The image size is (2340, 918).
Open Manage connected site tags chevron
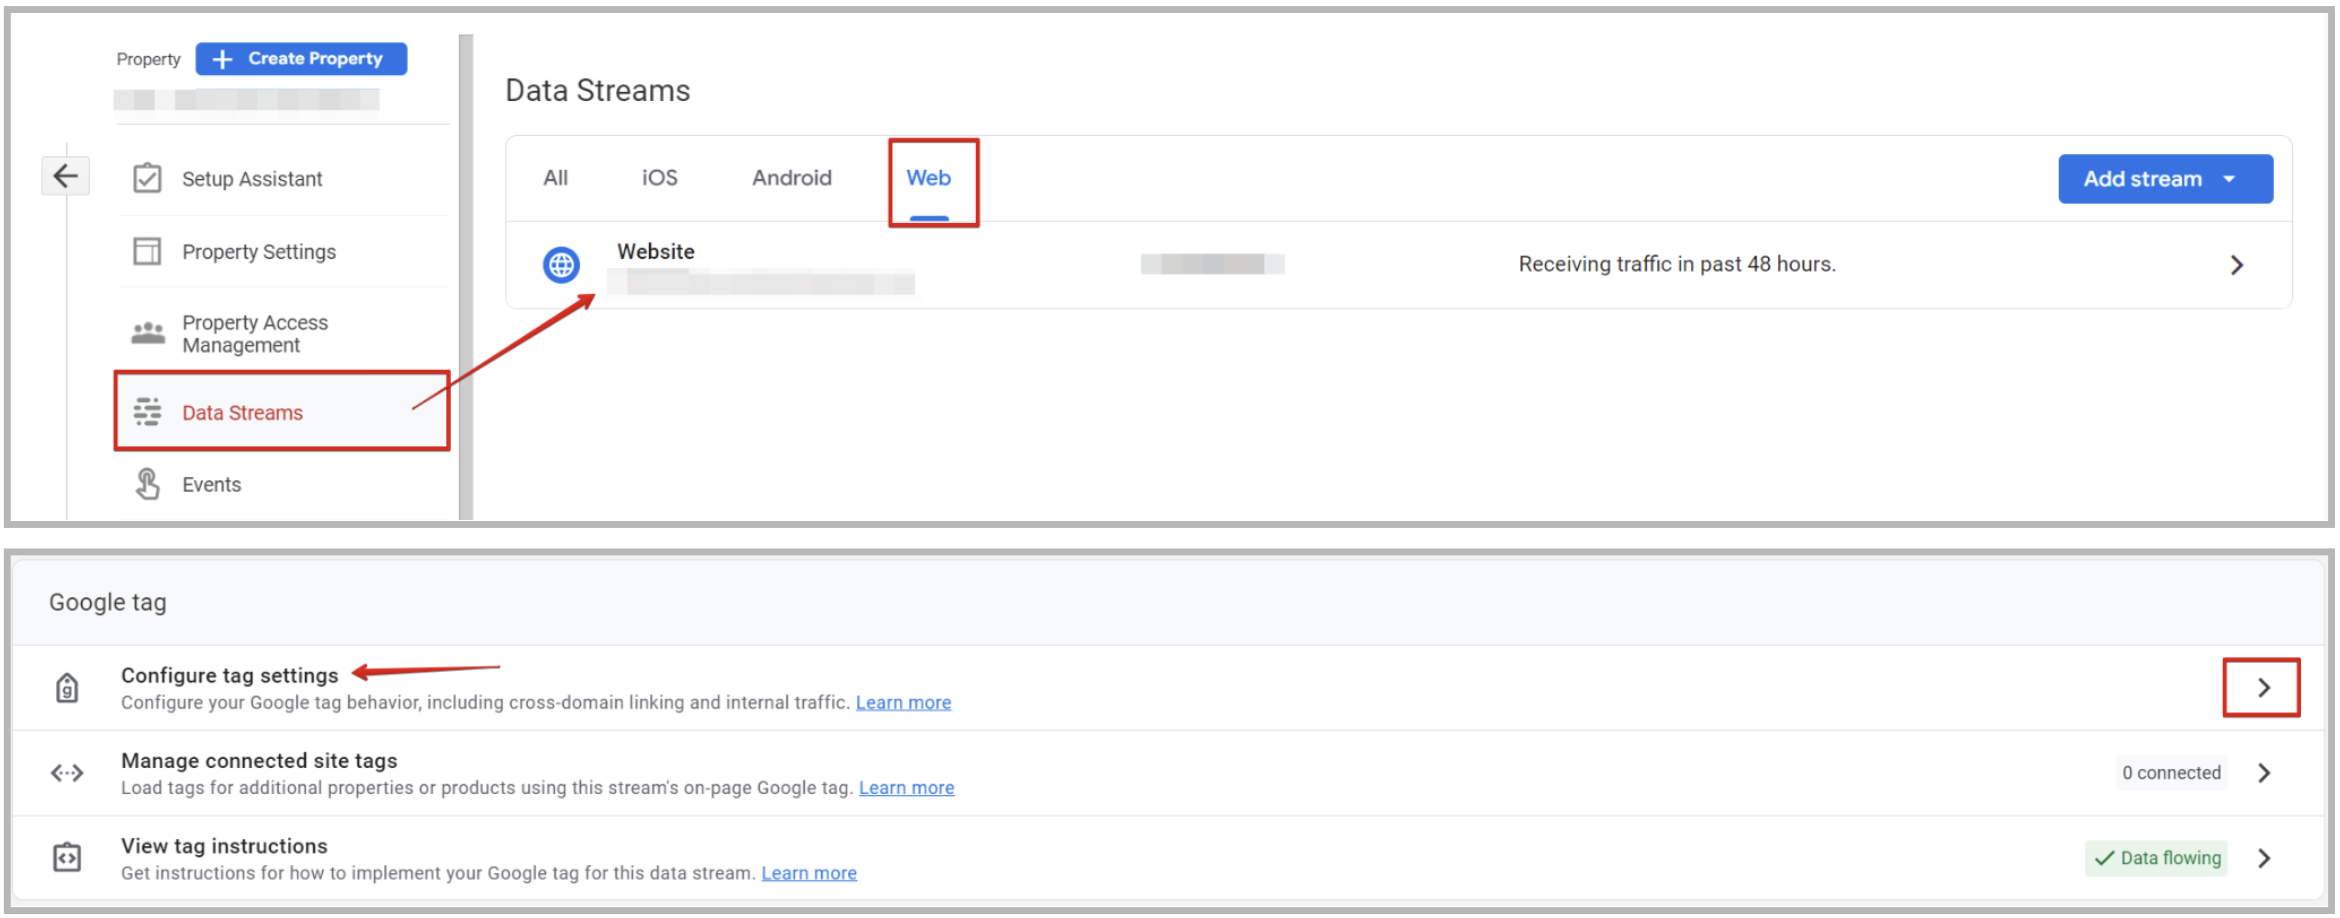2264,773
